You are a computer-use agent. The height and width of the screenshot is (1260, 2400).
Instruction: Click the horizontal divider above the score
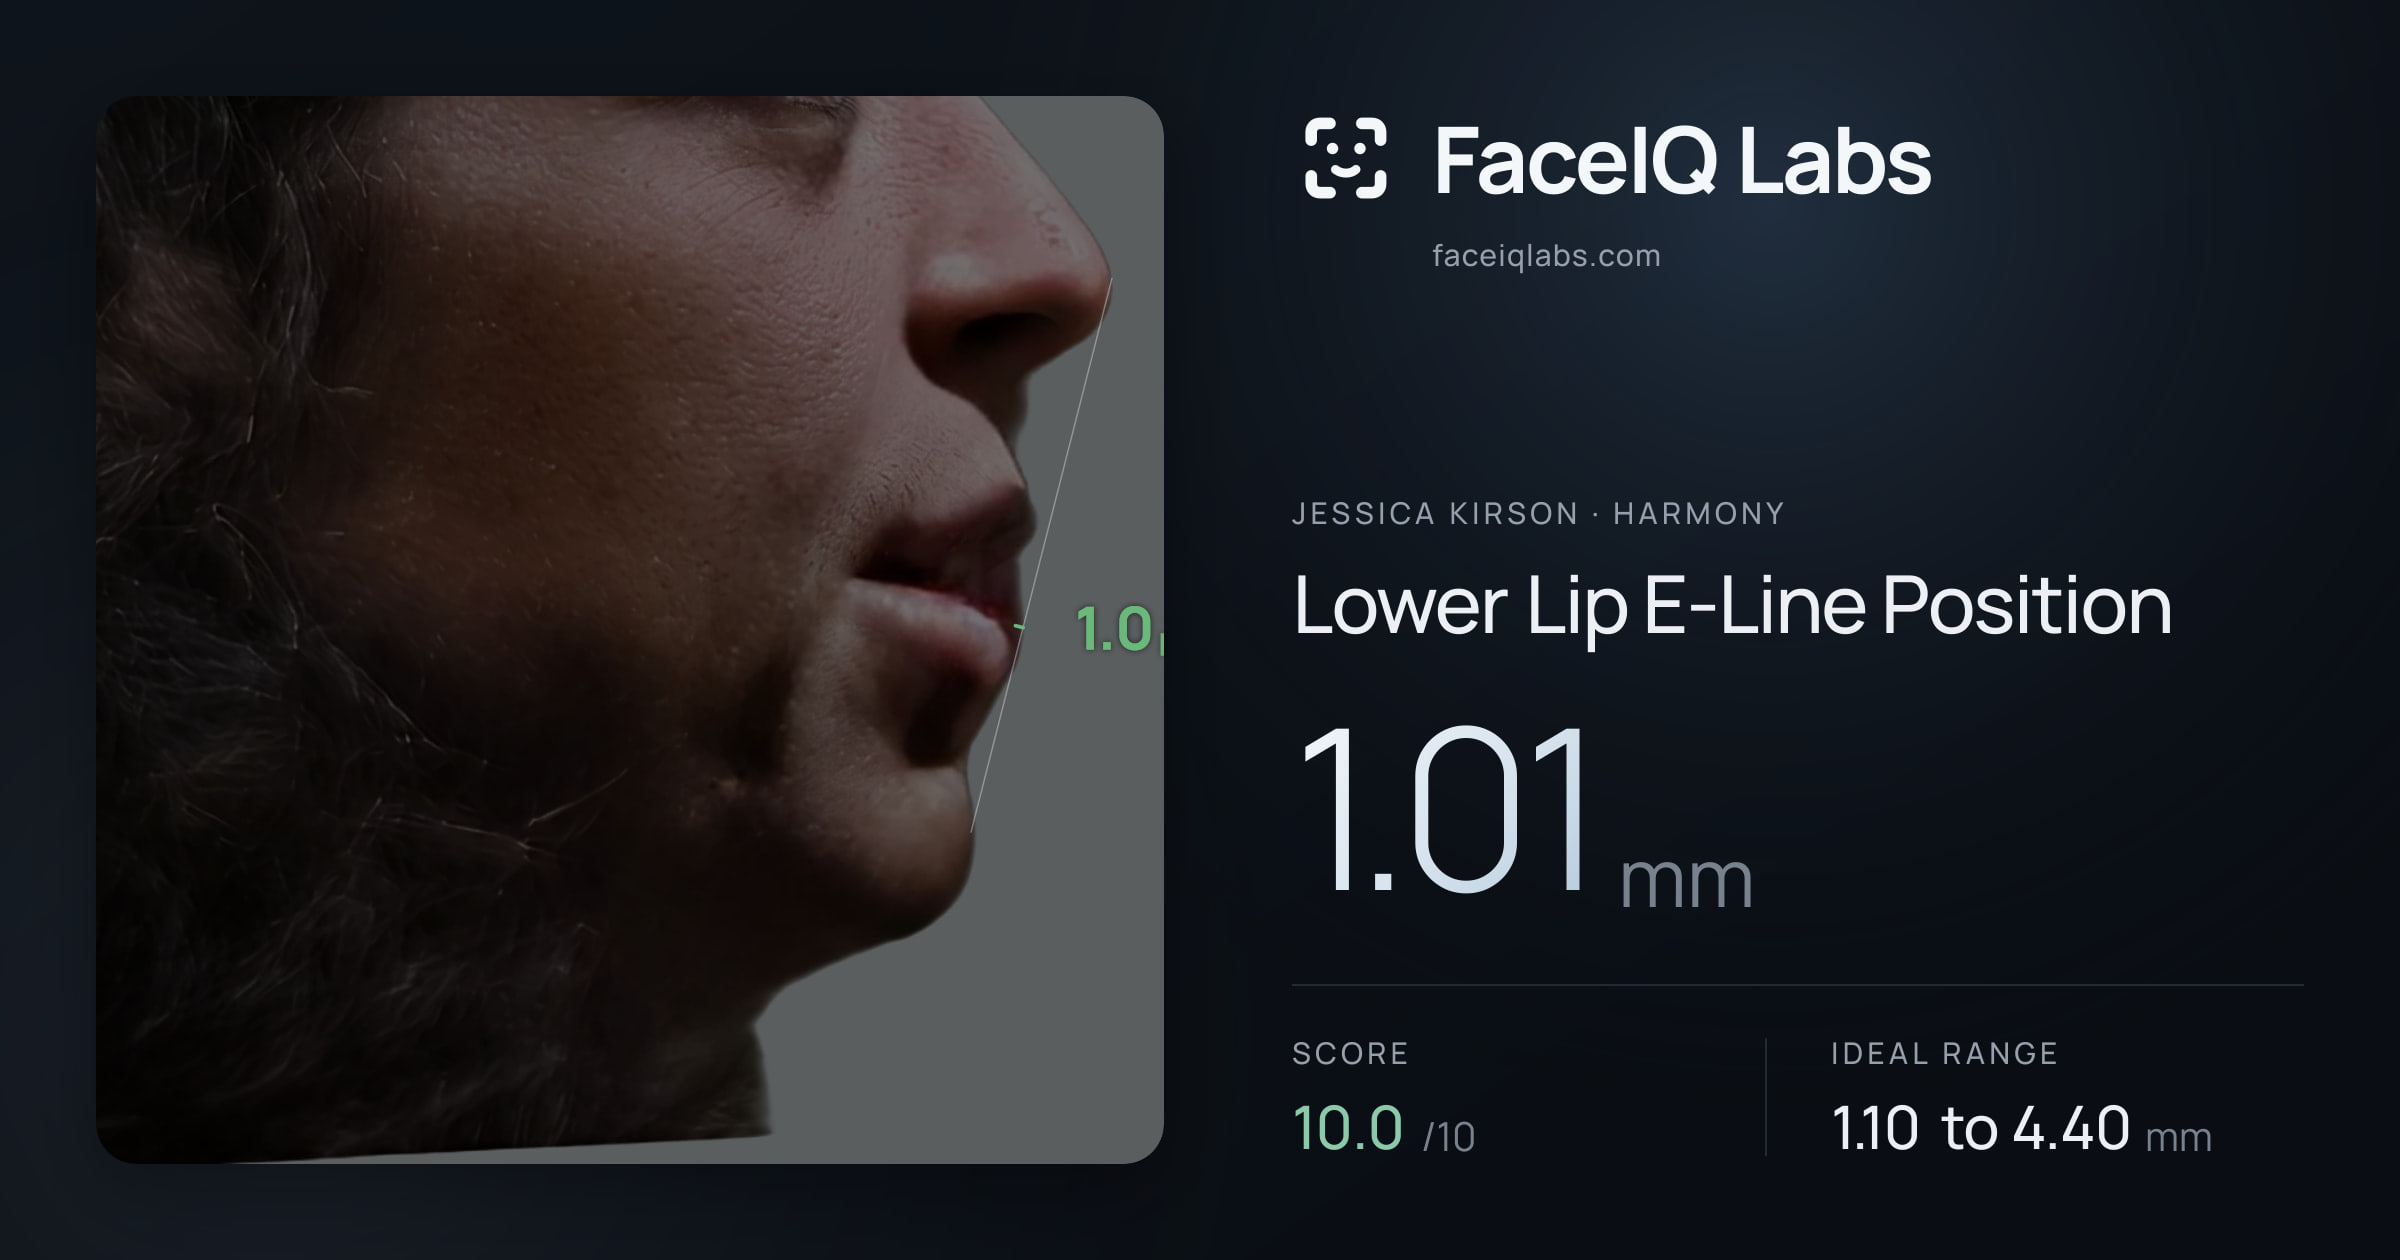click(x=1798, y=985)
